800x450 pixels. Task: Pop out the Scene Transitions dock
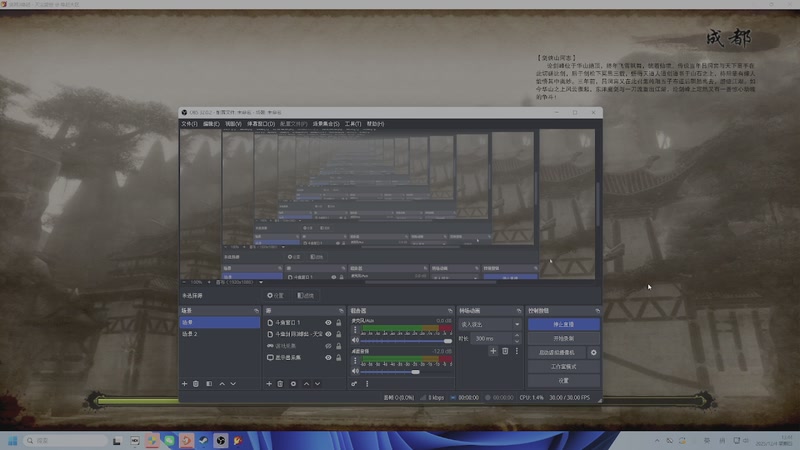[519, 311]
